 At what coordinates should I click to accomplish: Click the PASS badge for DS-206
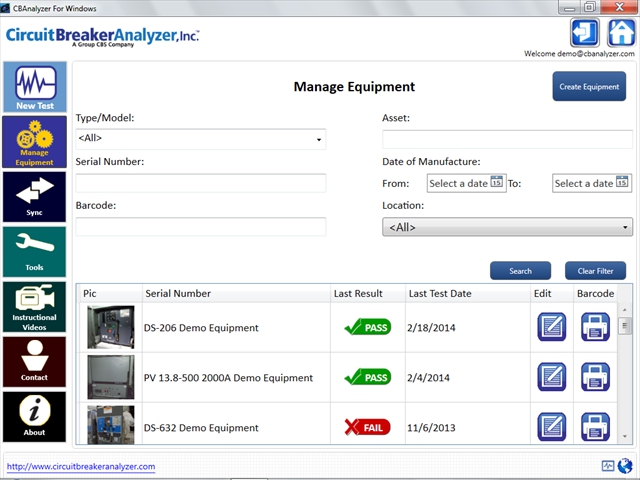pos(368,327)
